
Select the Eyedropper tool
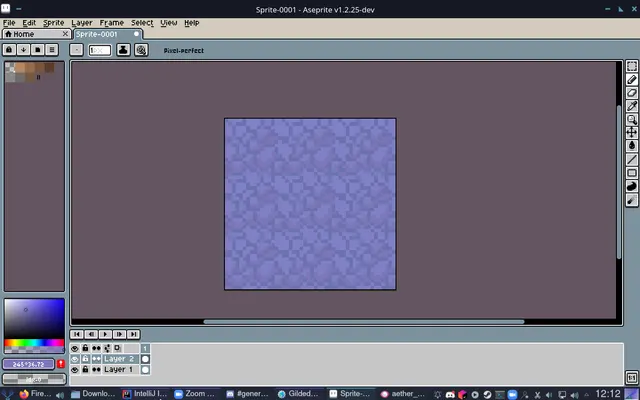click(x=631, y=107)
